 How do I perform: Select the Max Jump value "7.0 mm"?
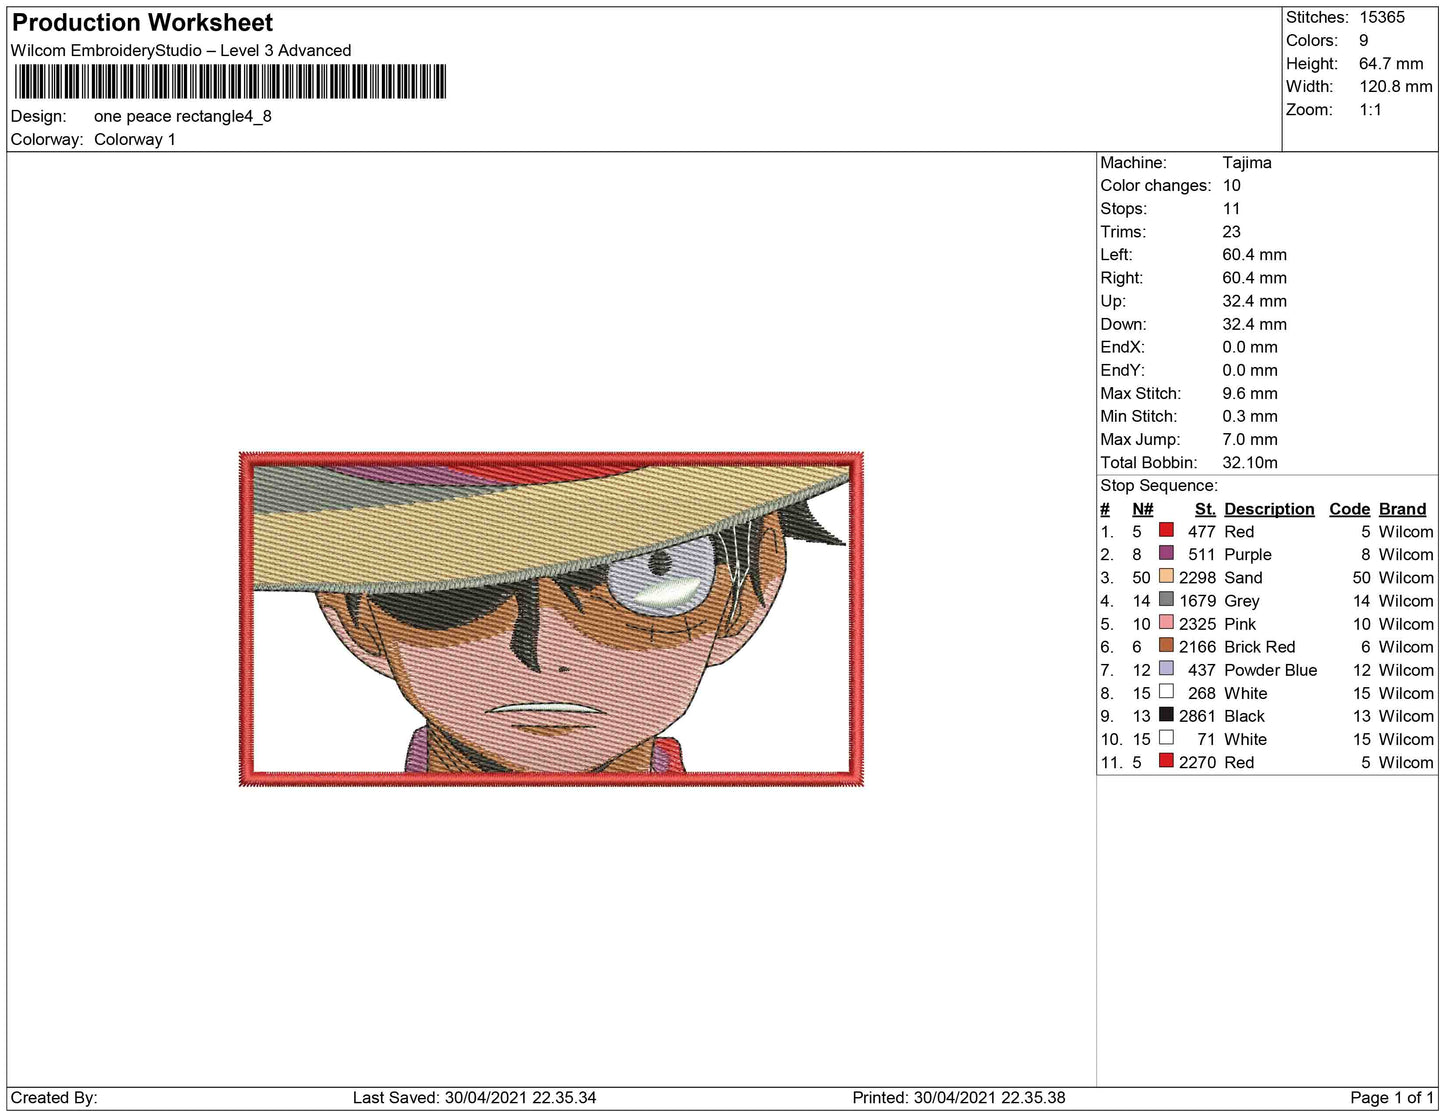[x=1250, y=439]
